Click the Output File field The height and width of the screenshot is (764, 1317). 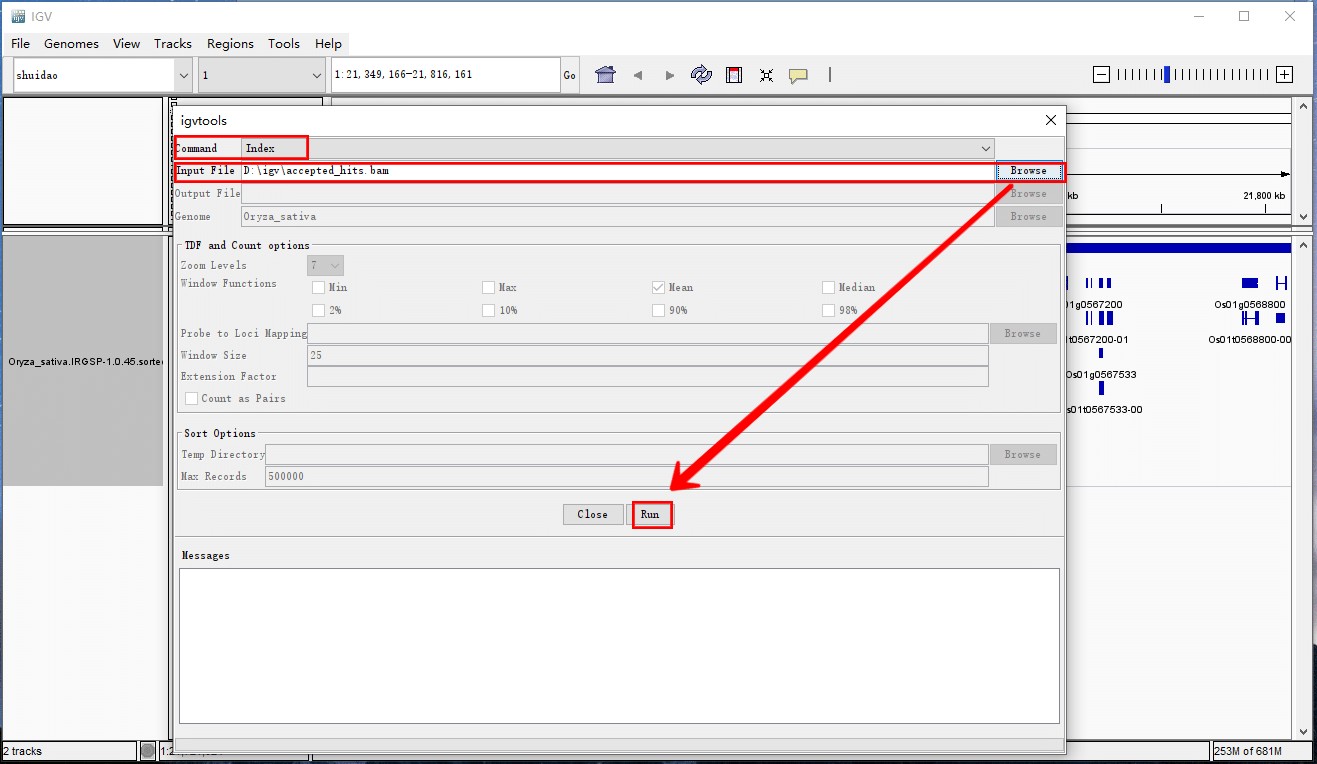617,193
